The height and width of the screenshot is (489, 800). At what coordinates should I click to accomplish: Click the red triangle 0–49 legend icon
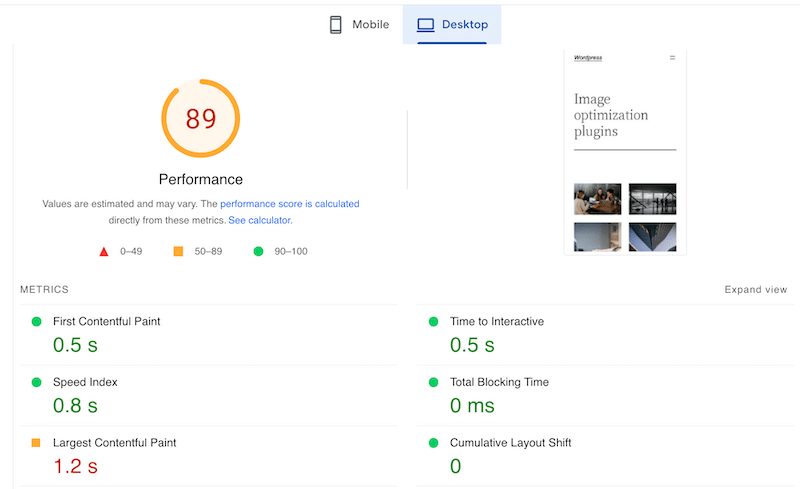pos(103,251)
